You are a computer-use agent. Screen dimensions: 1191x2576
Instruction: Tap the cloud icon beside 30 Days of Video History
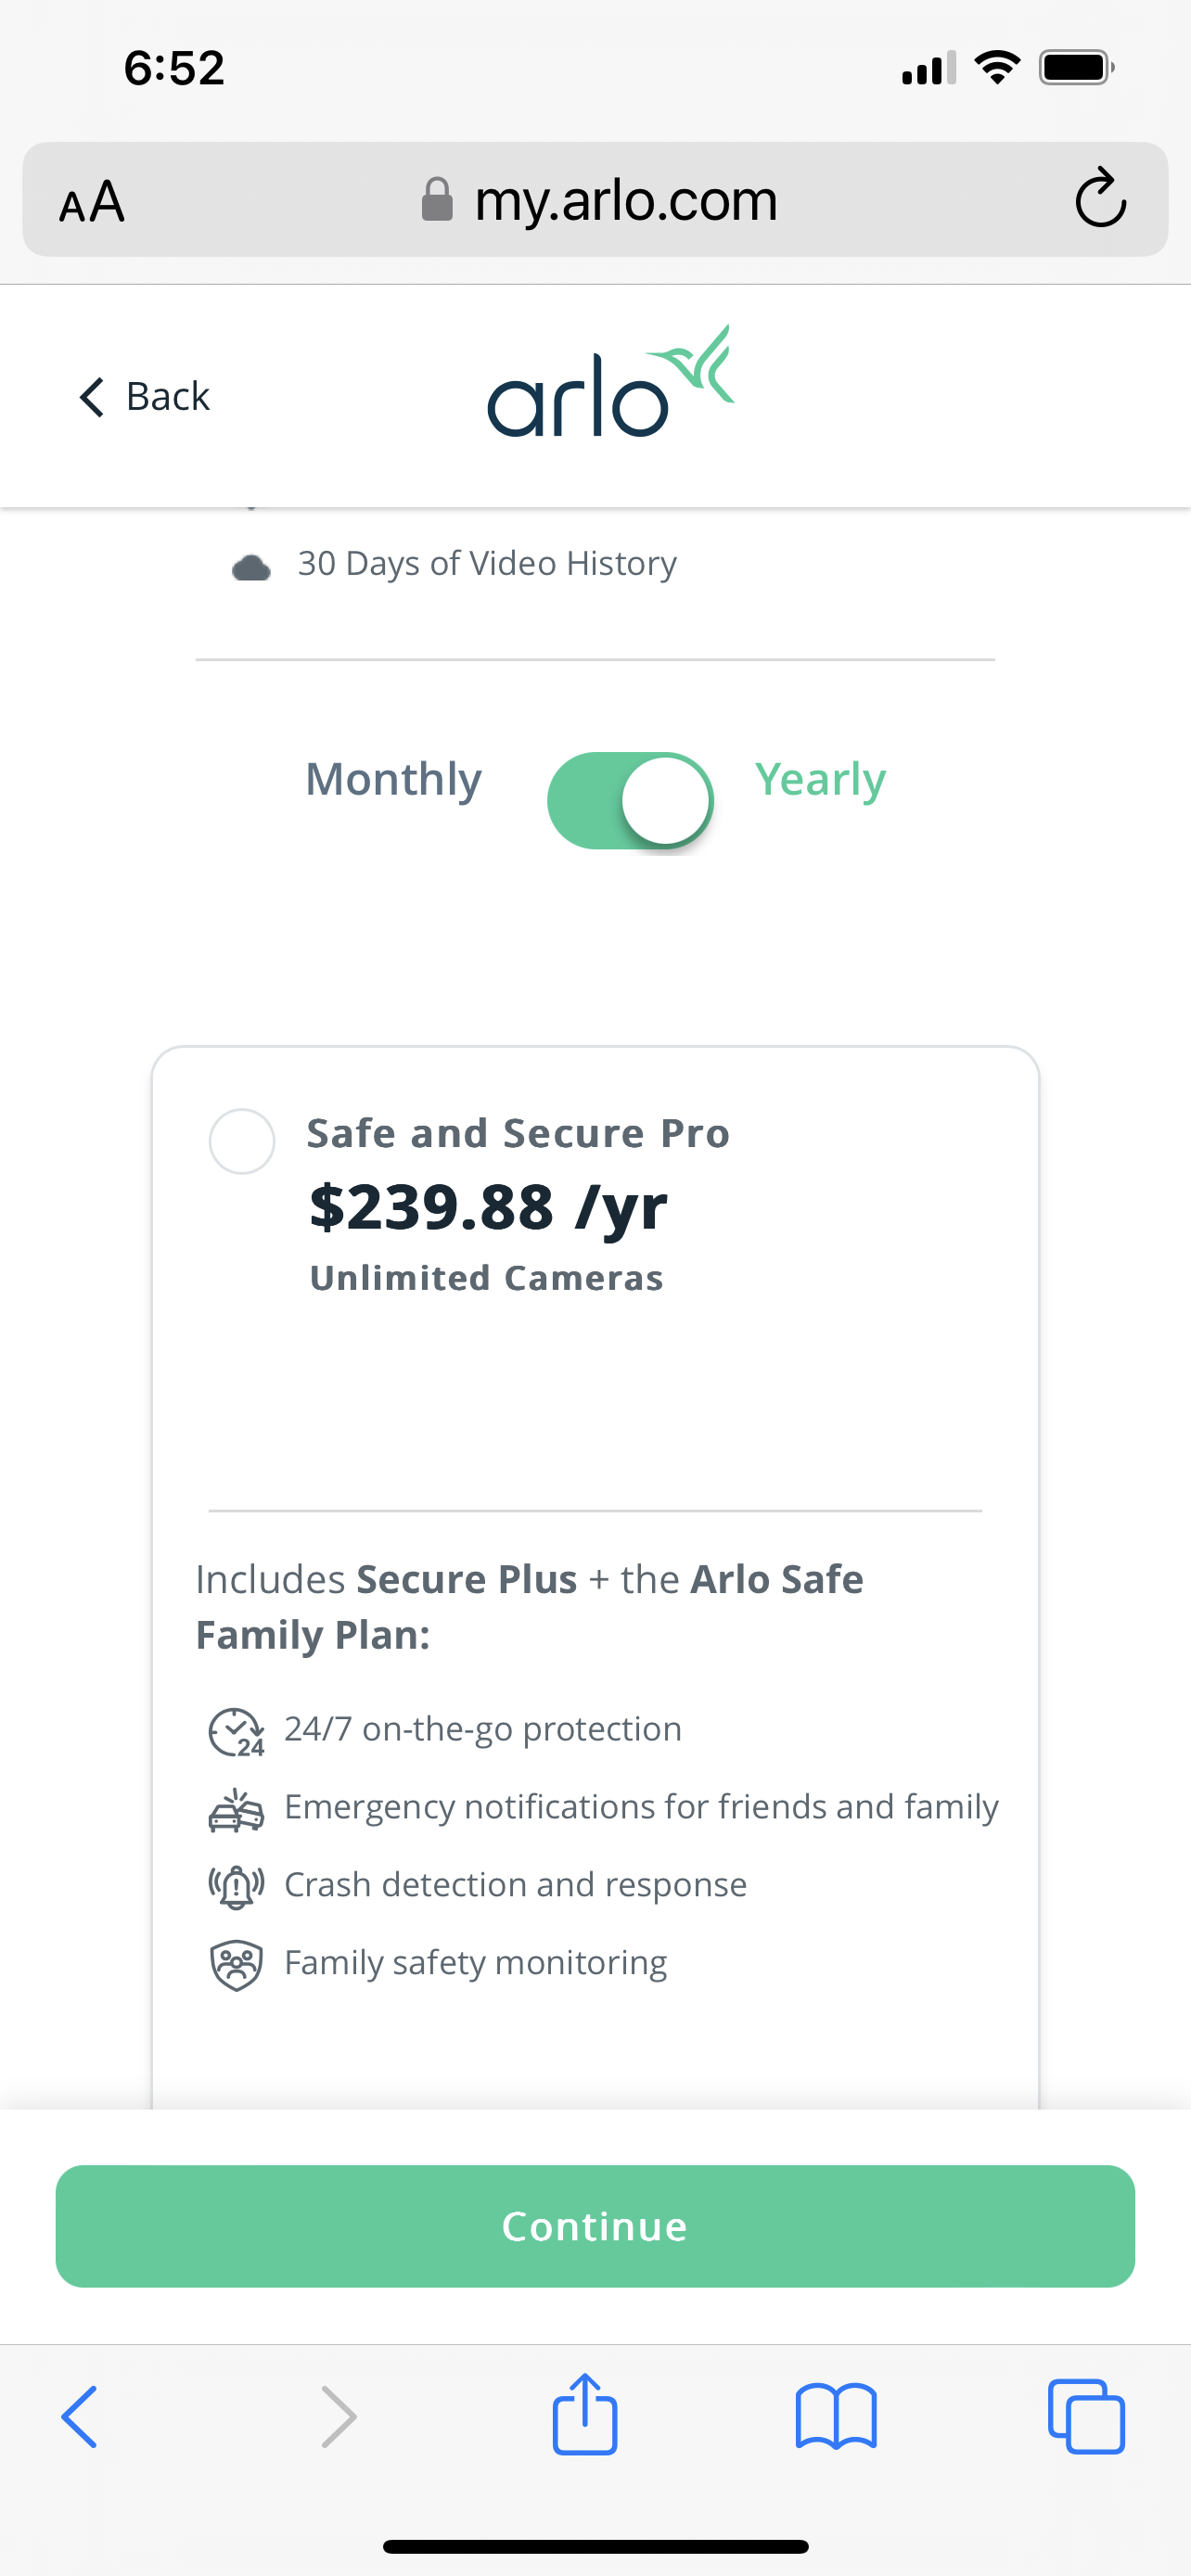point(251,566)
